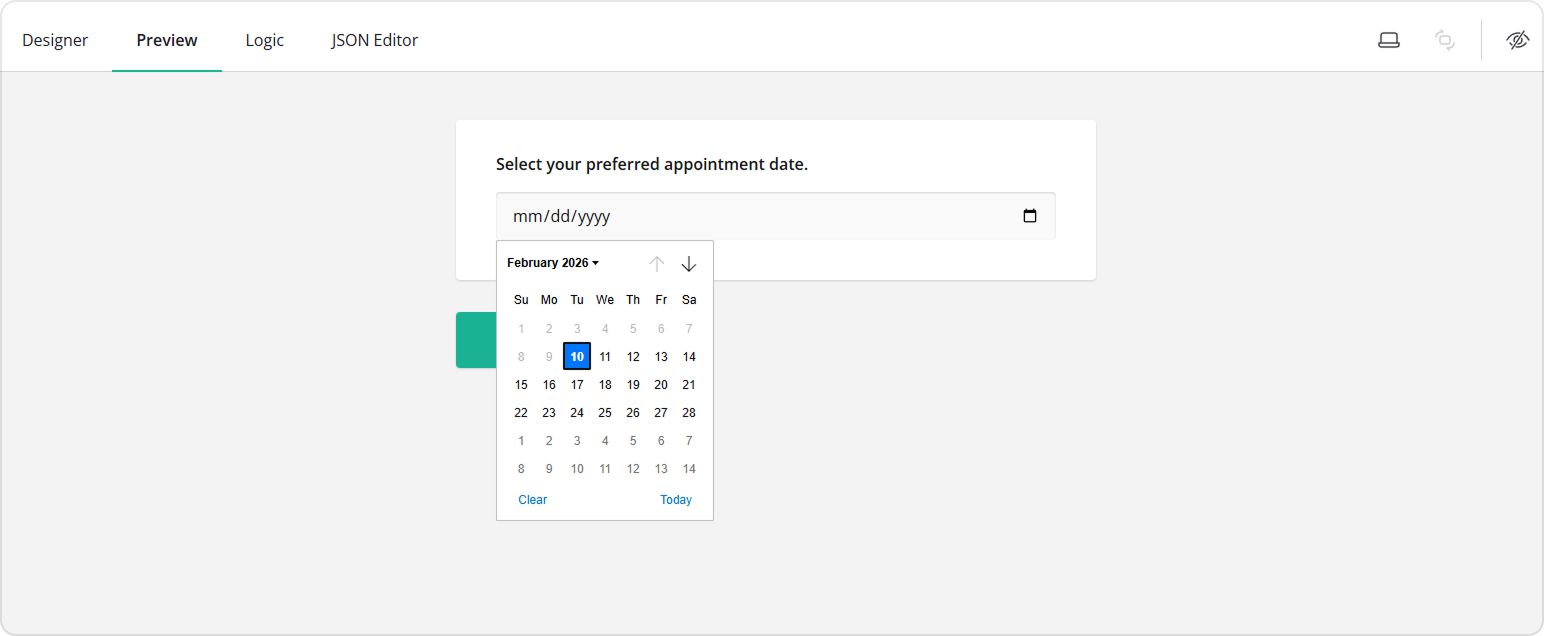The height and width of the screenshot is (636, 1544).
Task: Select the laptop device preview icon
Action: coord(1389,40)
